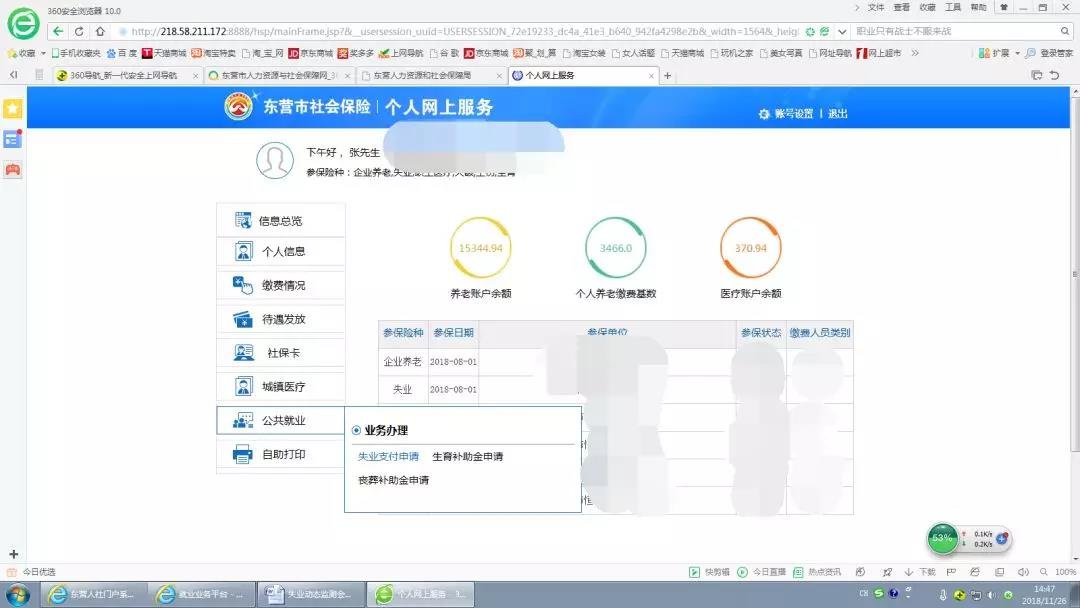Click the browser refresh button
1080x608 pixels.
(x=79, y=31)
